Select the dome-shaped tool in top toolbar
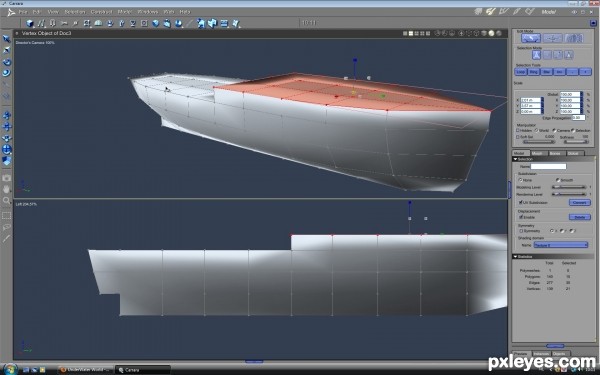 (x=98, y=23)
